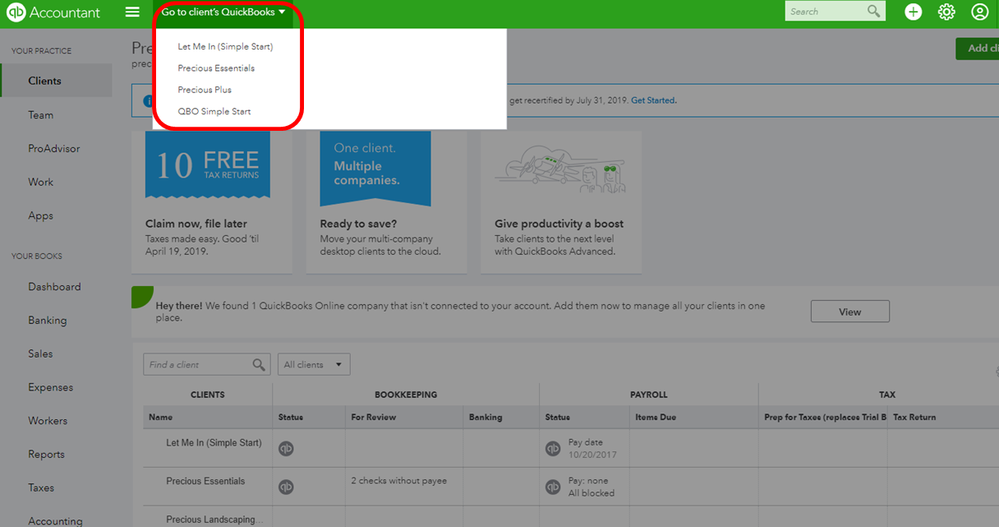
Task: Open the 10 Free Tax Returns card
Action: click(212, 203)
